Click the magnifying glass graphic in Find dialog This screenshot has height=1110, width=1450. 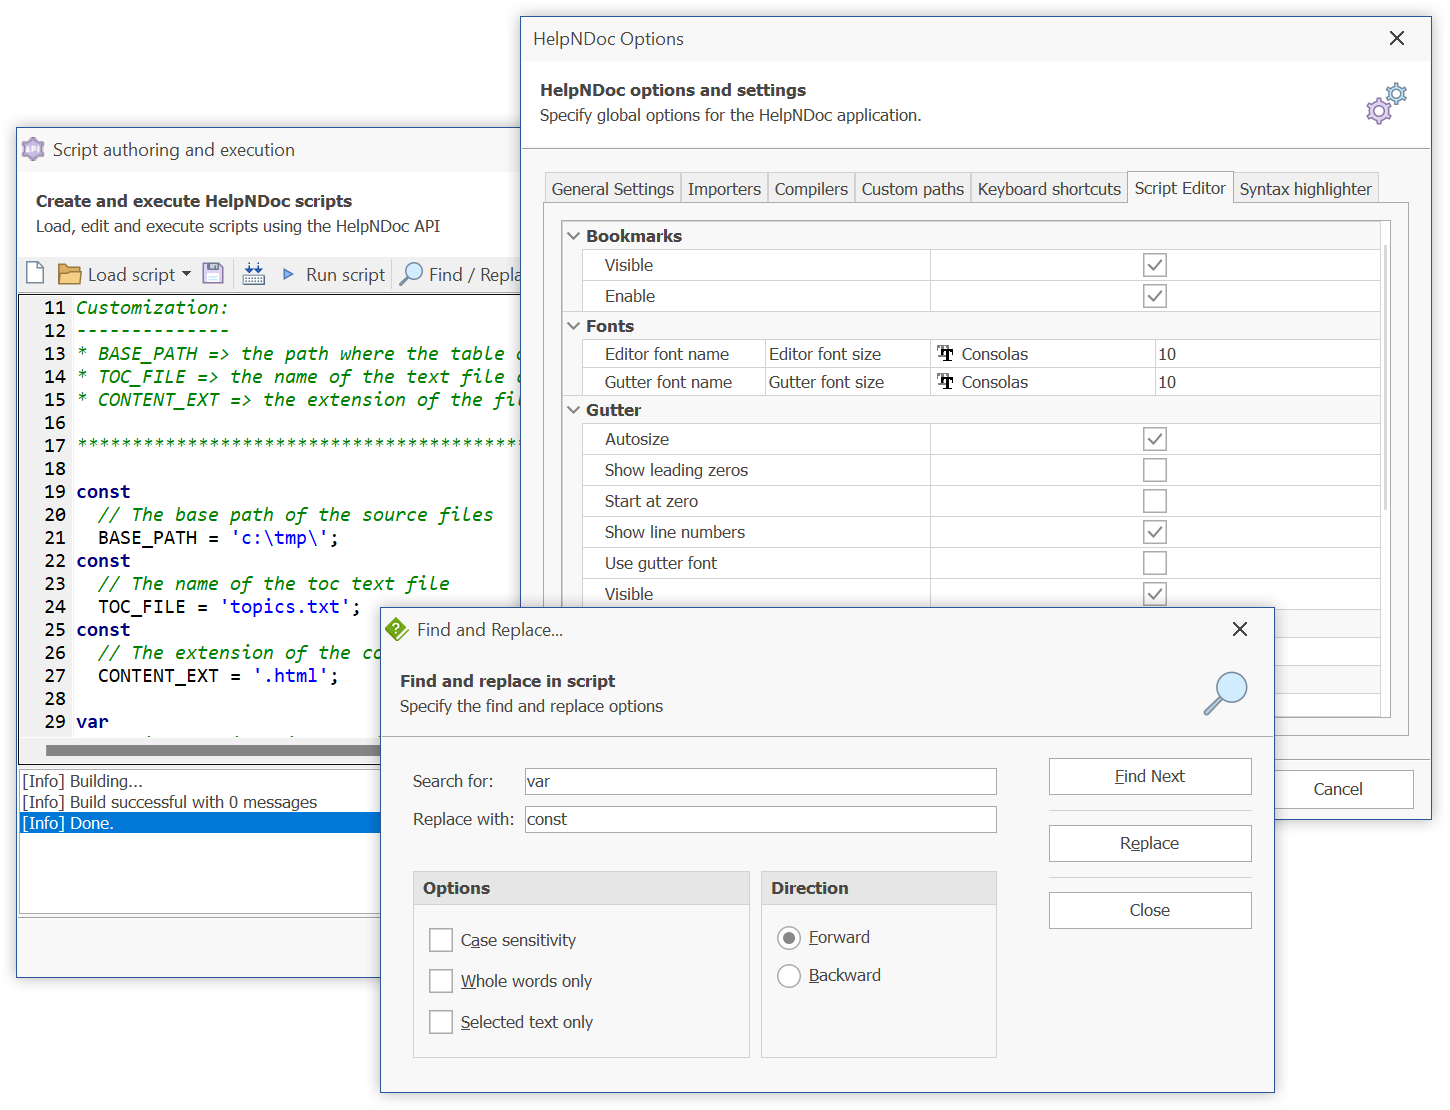click(x=1225, y=692)
